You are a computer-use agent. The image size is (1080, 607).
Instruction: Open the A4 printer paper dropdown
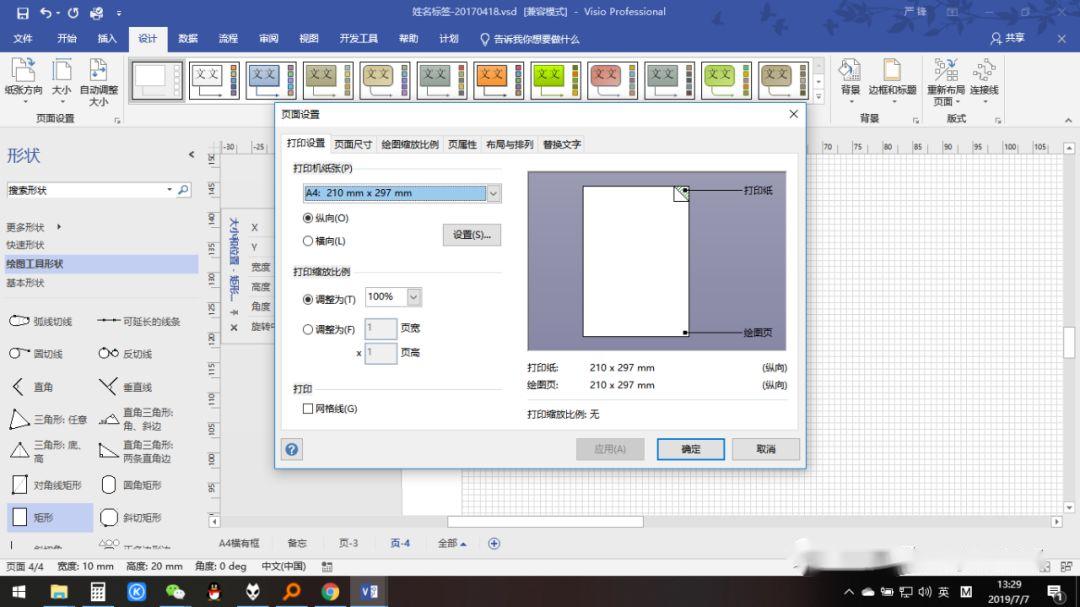(493, 193)
